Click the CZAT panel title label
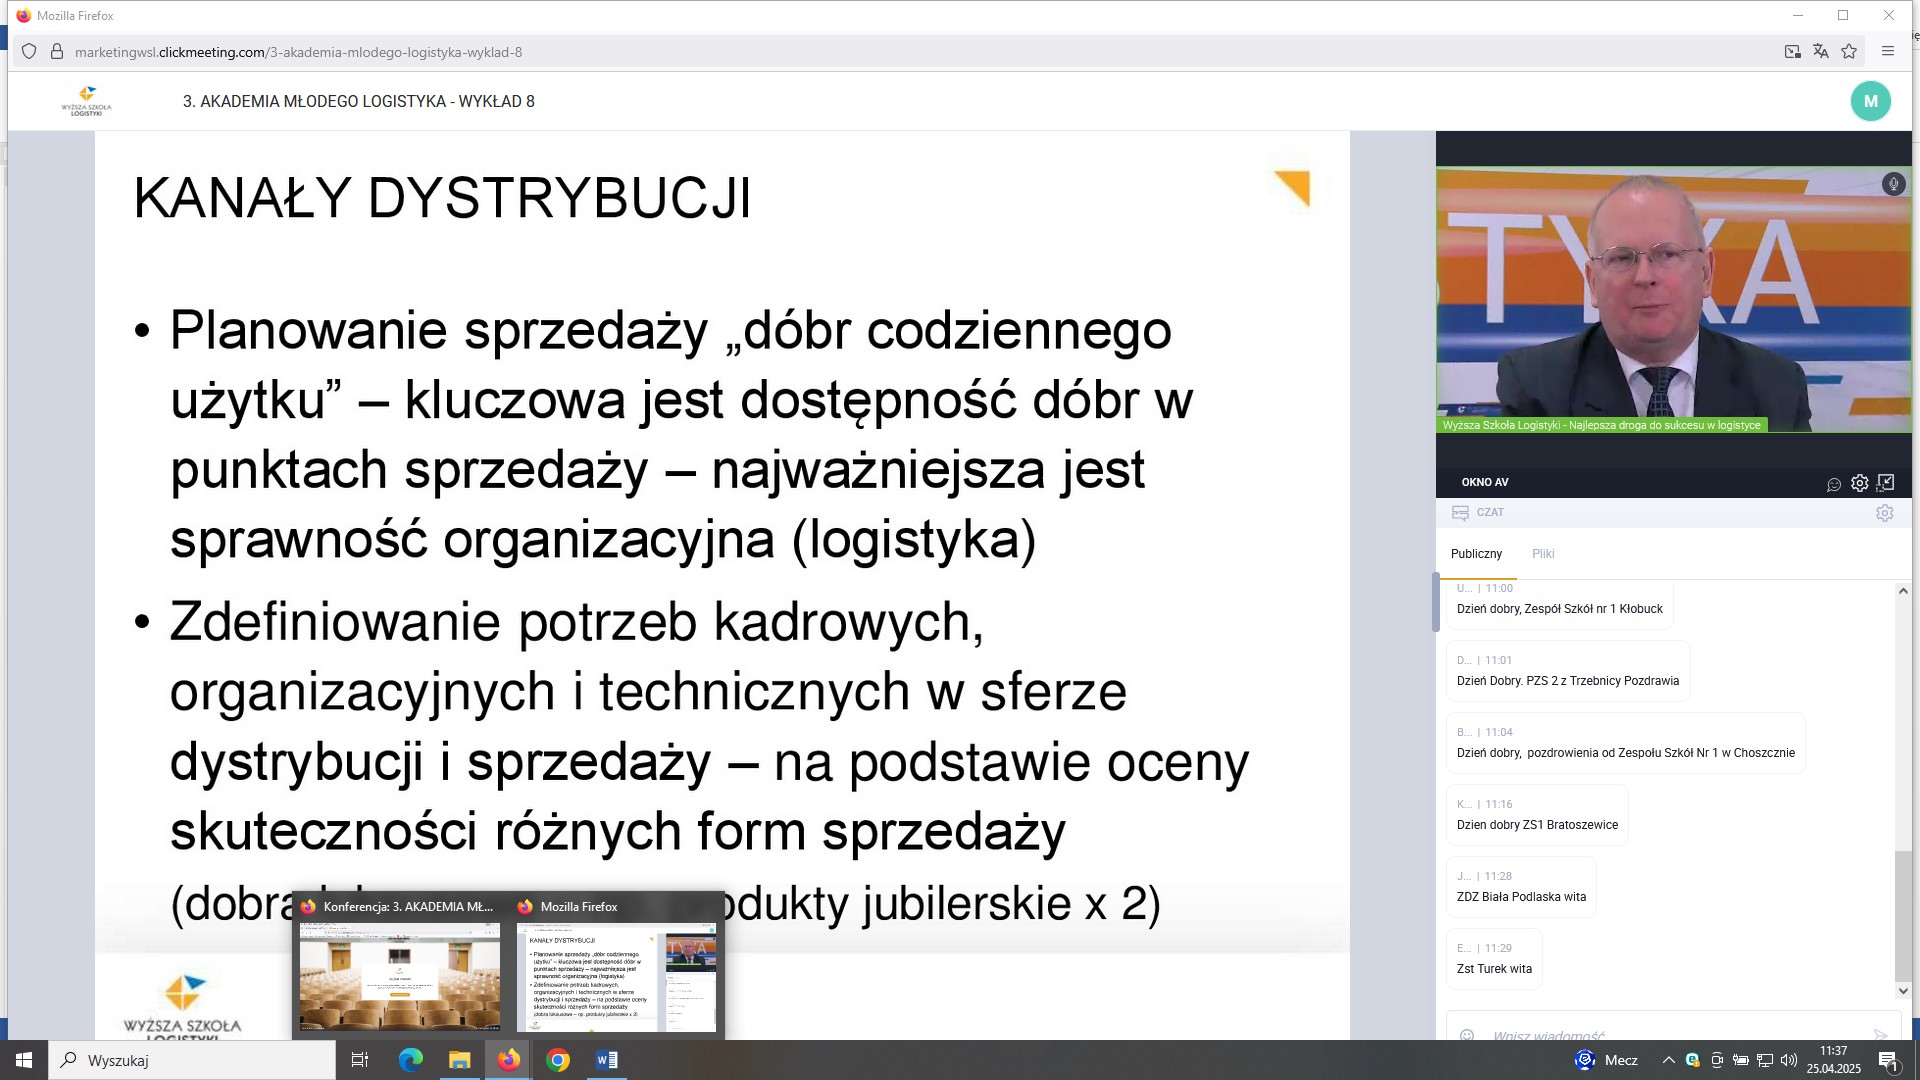Image resolution: width=1920 pixels, height=1080 pixels. [1490, 512]
